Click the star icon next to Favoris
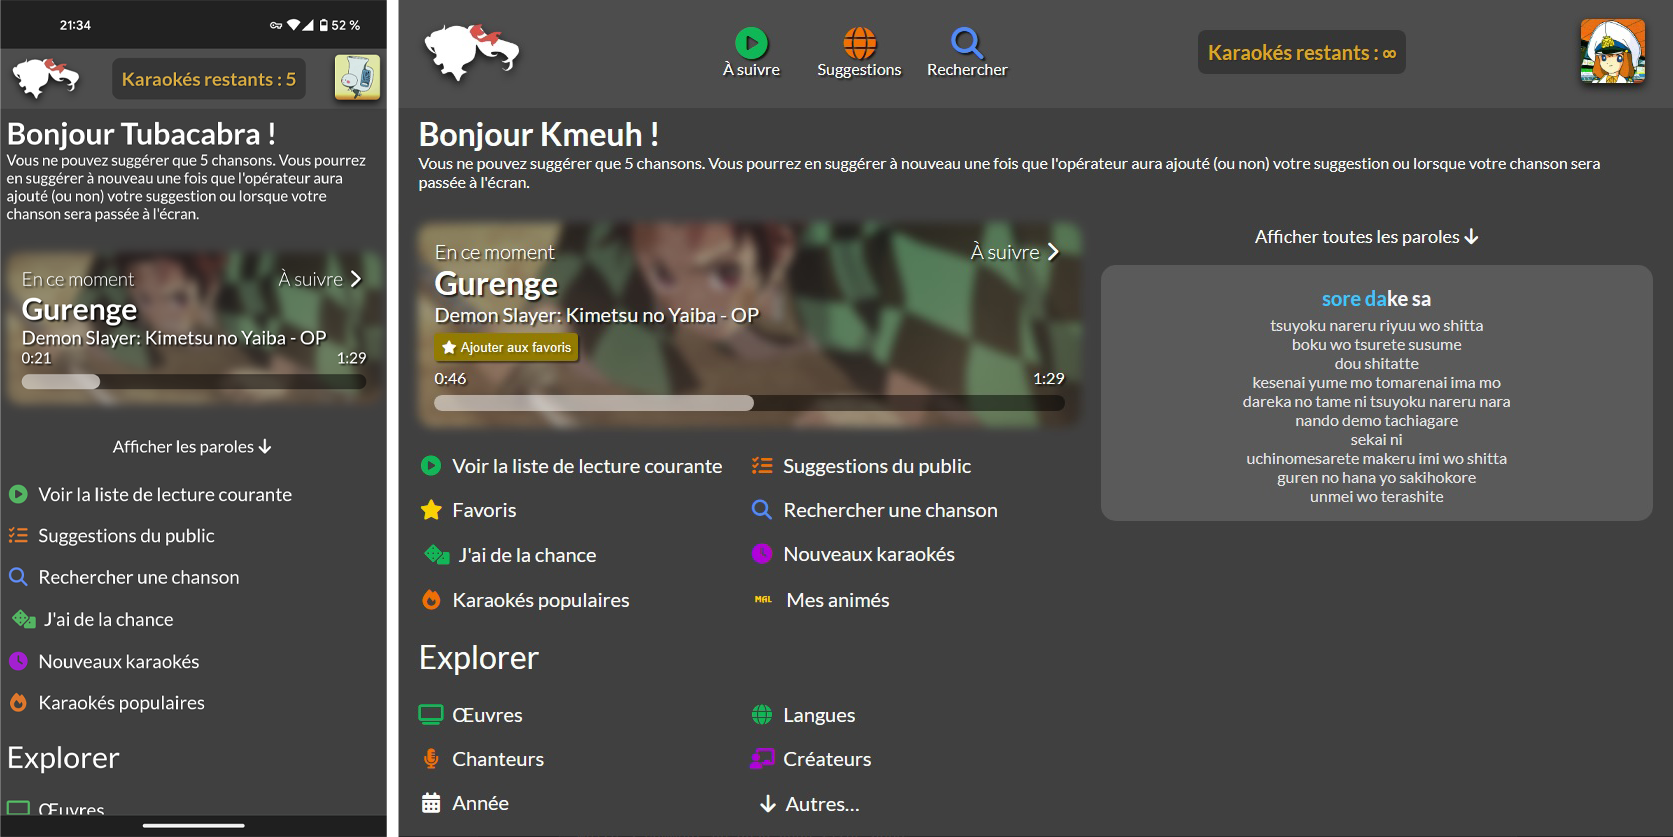The width and height of the screenshot is (1673, 837). [431, 510]
